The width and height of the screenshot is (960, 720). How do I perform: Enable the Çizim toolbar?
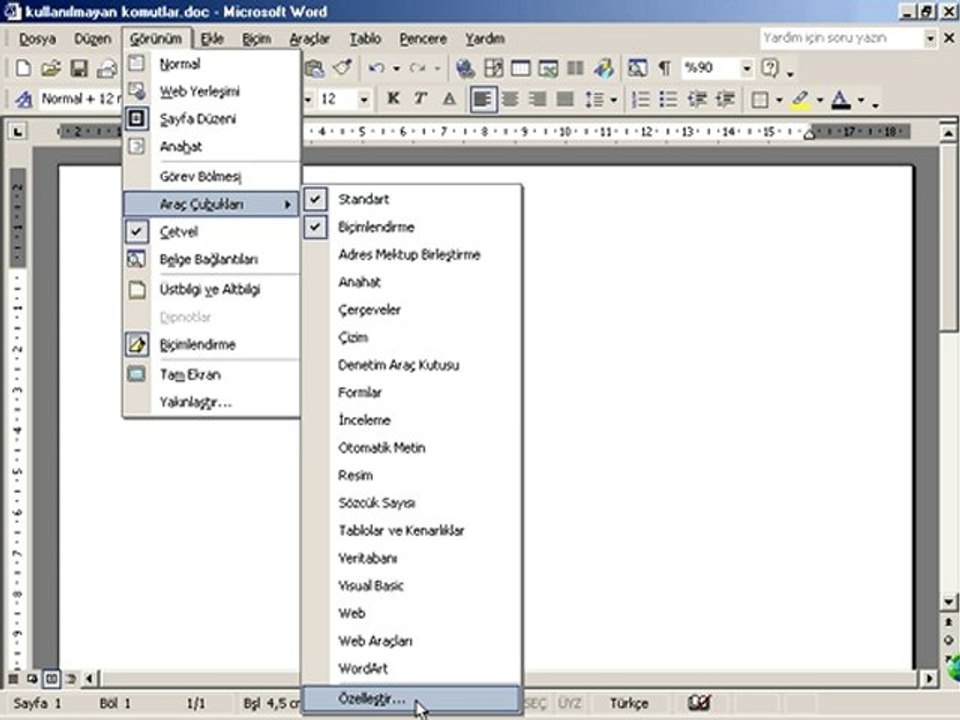[411, 337]
